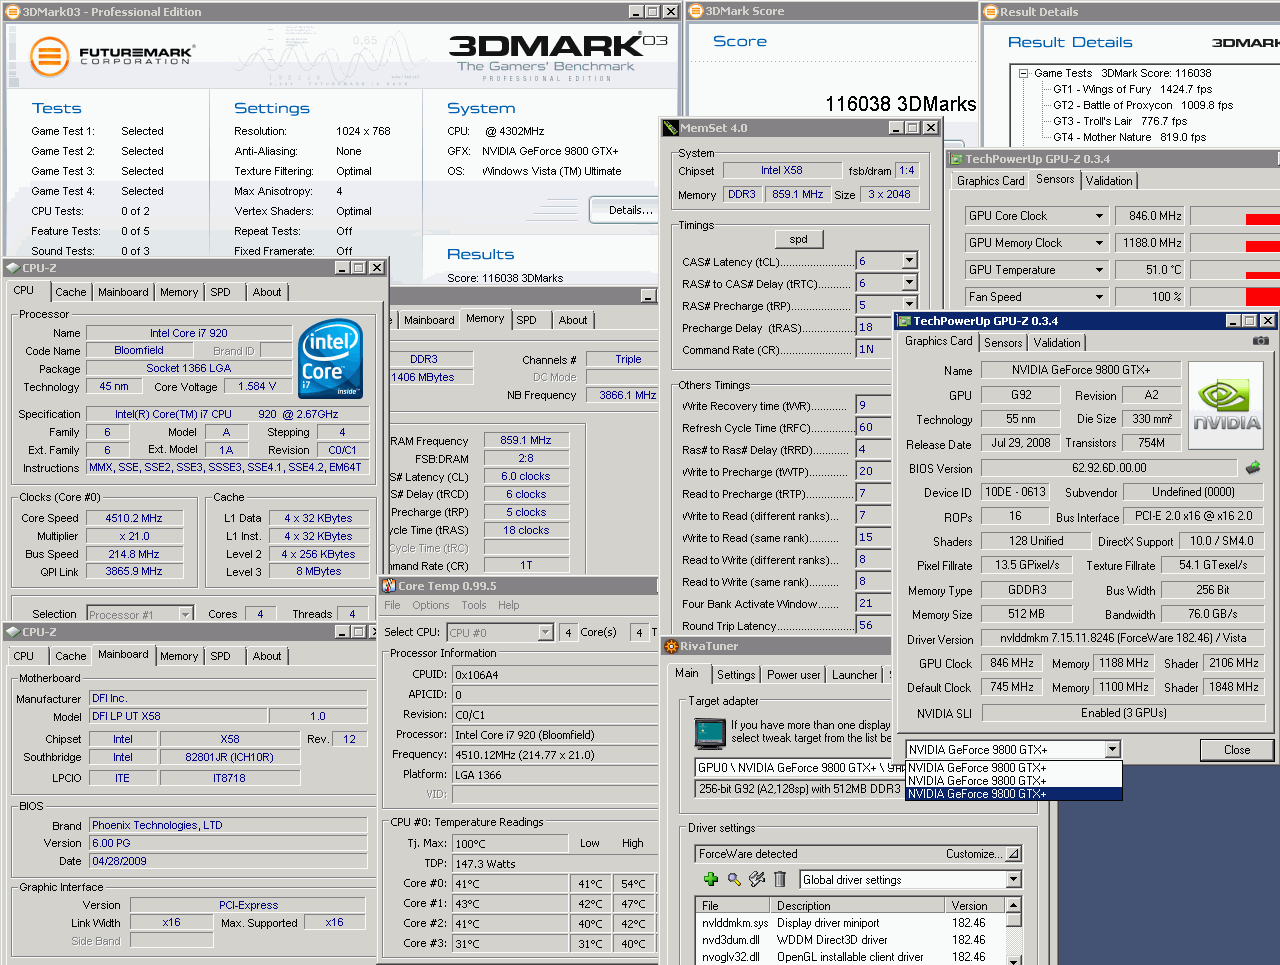Click the red GPU Core Clock sensor graph
Screen dimensions: 1280x965
pos(1235,216)
